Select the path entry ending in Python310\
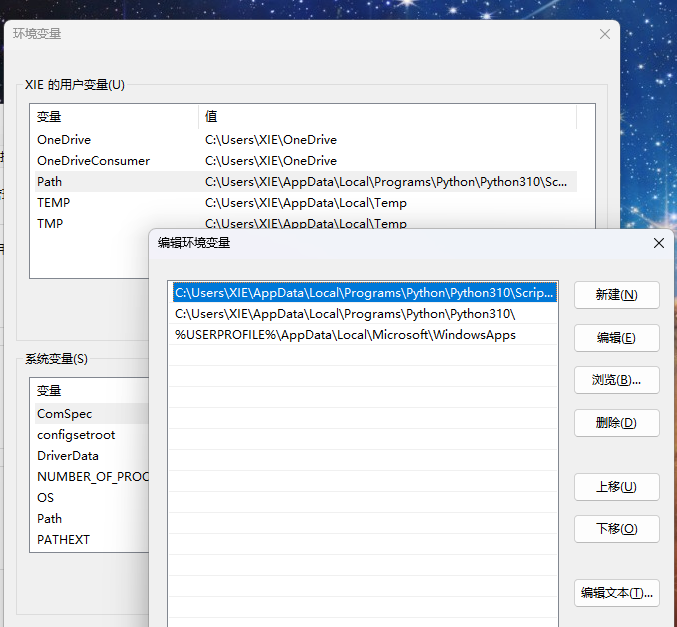 point(363,314)
